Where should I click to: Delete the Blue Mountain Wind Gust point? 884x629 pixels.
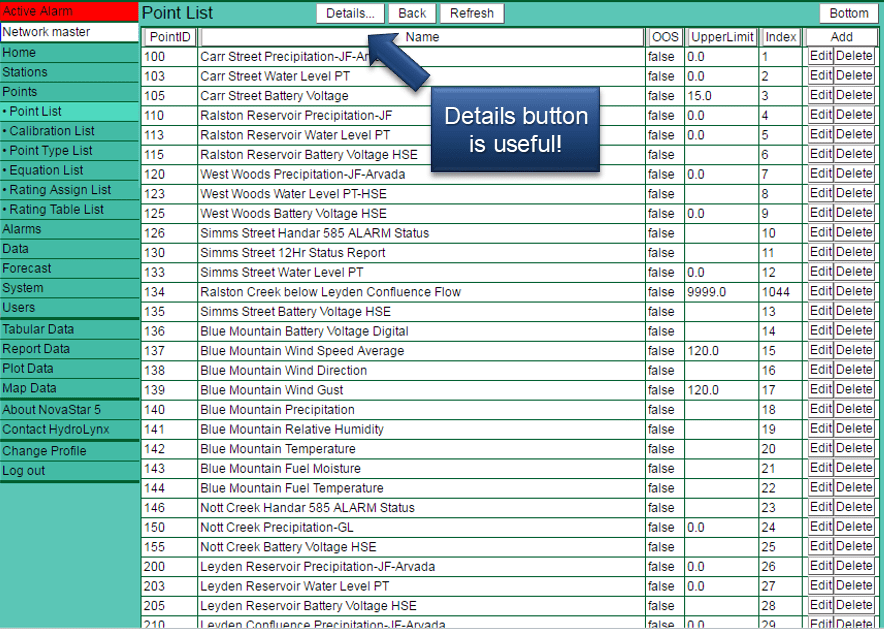tap(856, 389)
